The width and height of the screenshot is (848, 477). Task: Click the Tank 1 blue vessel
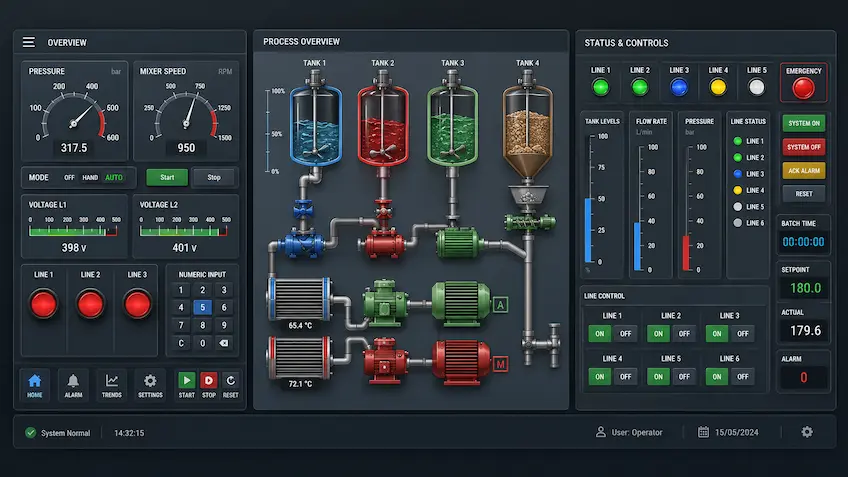coord(316,125)
